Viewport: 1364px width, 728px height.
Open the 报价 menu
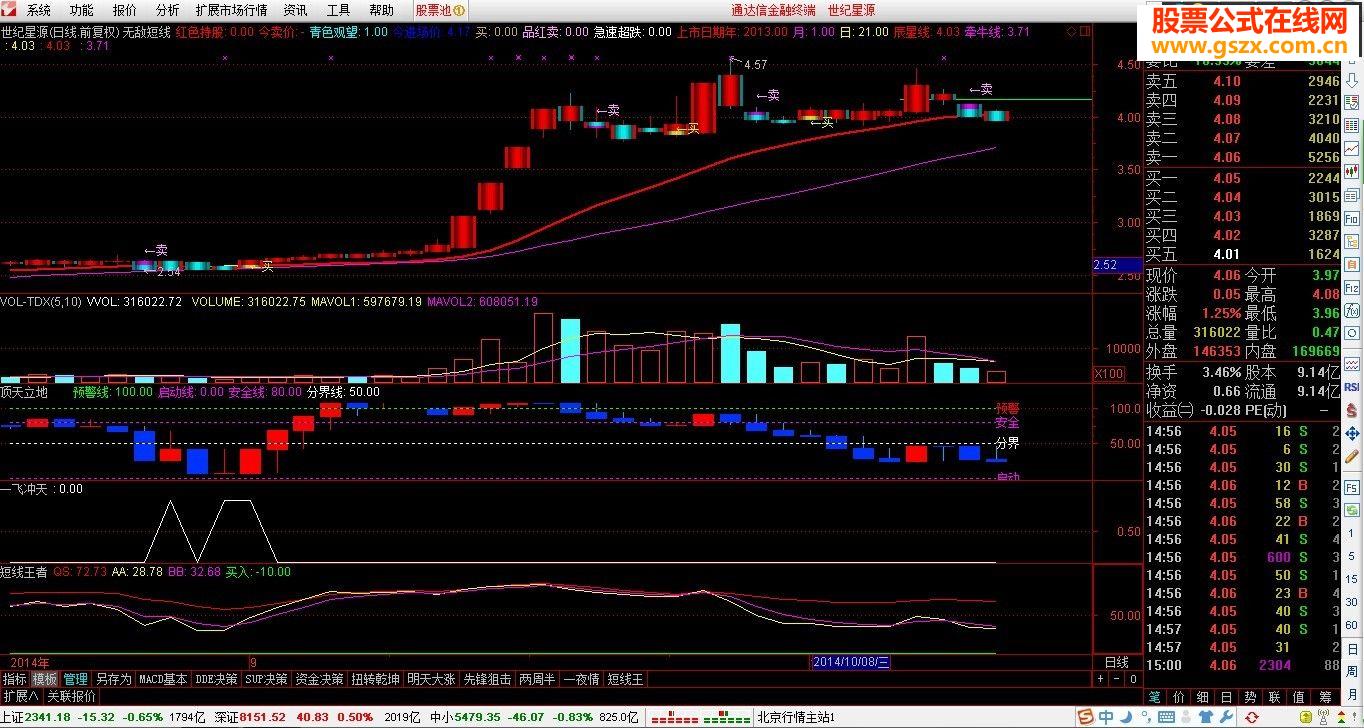pos(125,10)
